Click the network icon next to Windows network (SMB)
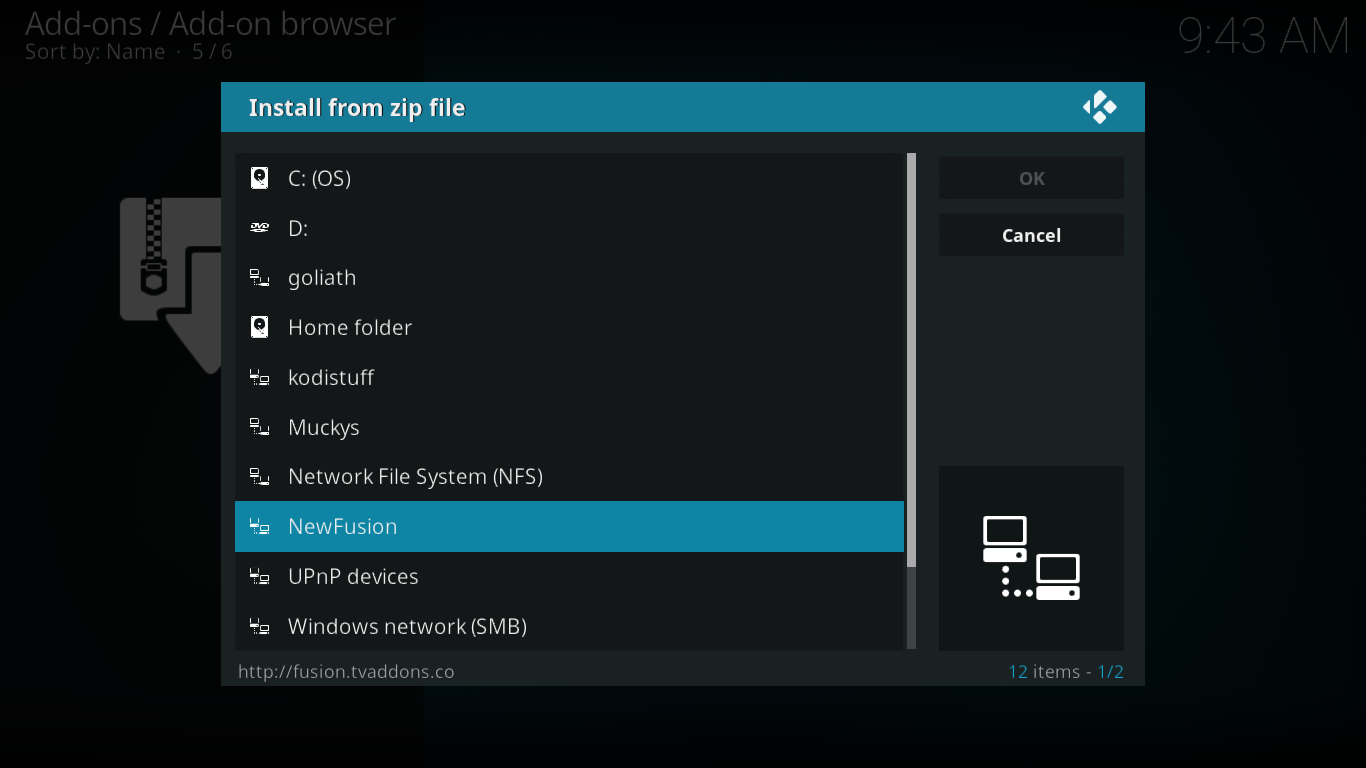The width and height of the screenshot is (1366, 768). (x=260, y=626)
